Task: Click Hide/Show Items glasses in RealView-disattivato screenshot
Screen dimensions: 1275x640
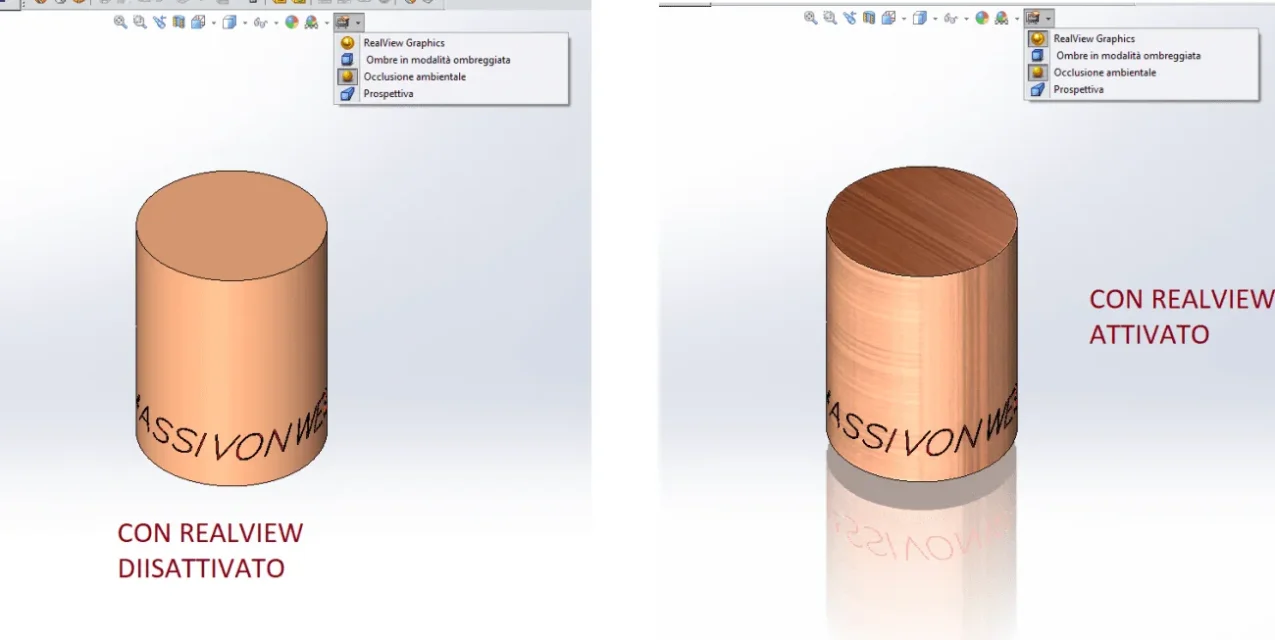Action: coord(261,22)
